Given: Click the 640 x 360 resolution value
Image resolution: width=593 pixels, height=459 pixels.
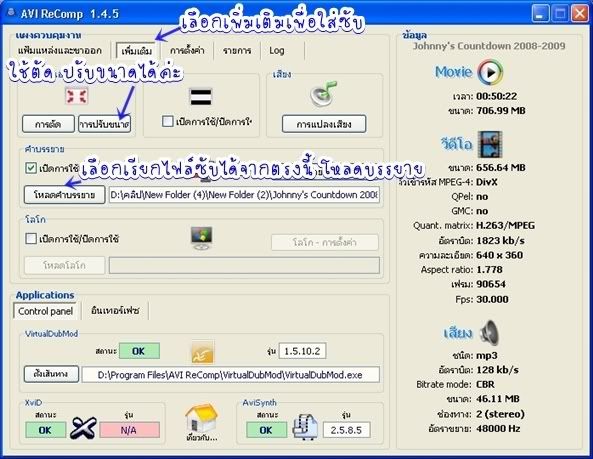Looking at the screenshot, I should coord(499,255).
